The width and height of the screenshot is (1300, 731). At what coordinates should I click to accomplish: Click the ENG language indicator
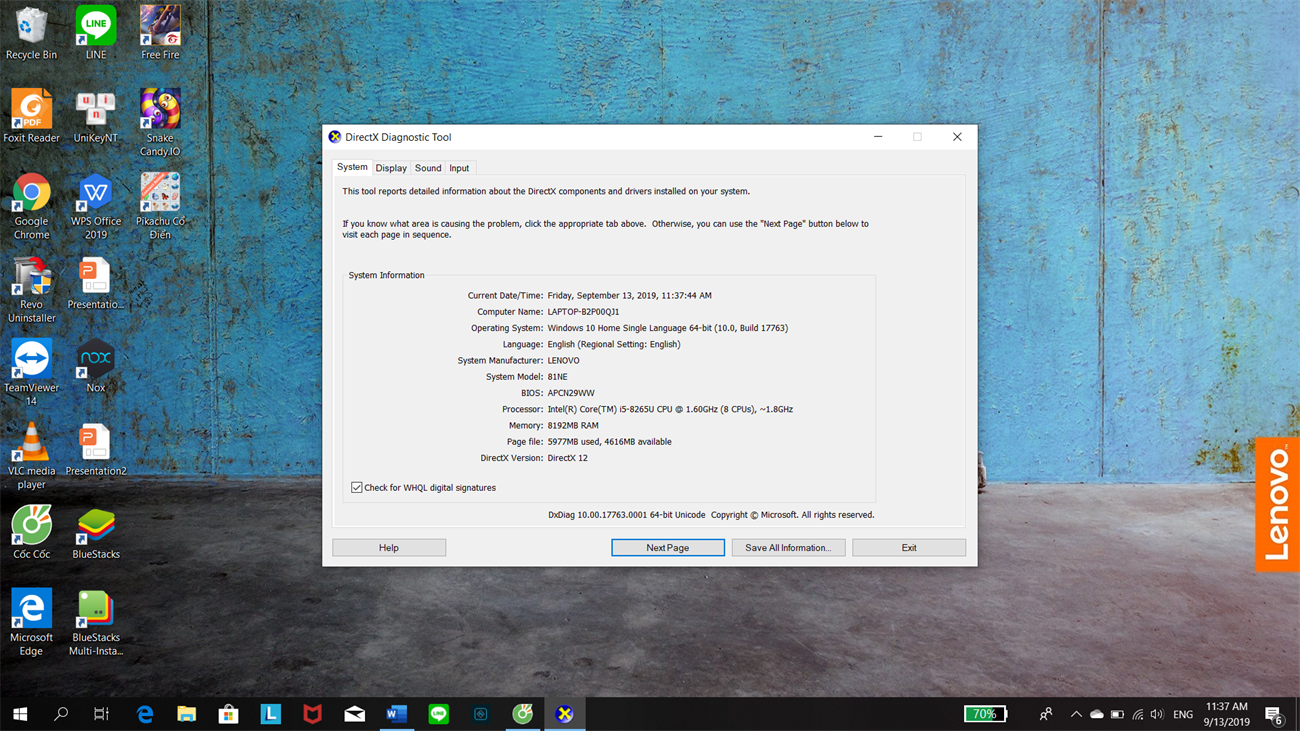click(x=1183, y=714)
